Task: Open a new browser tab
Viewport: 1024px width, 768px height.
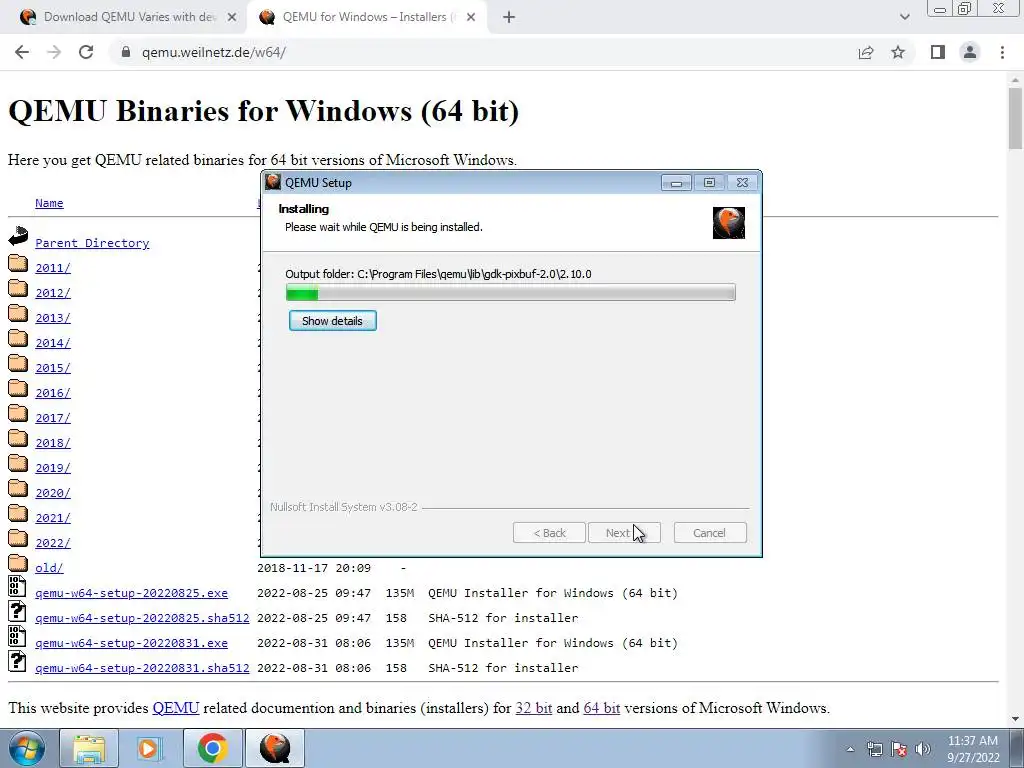Action: point(509,17)
